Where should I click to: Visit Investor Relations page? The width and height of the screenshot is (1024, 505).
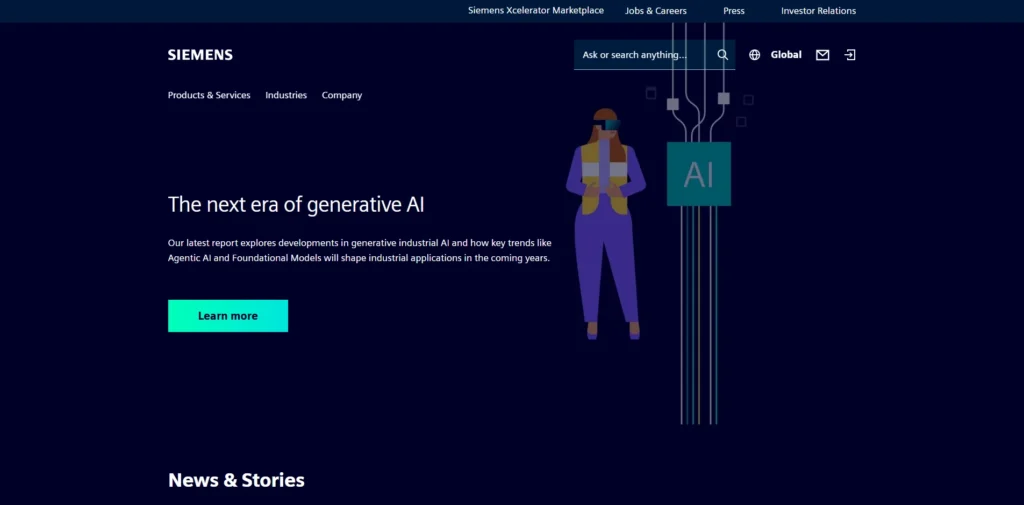(818, 10)
